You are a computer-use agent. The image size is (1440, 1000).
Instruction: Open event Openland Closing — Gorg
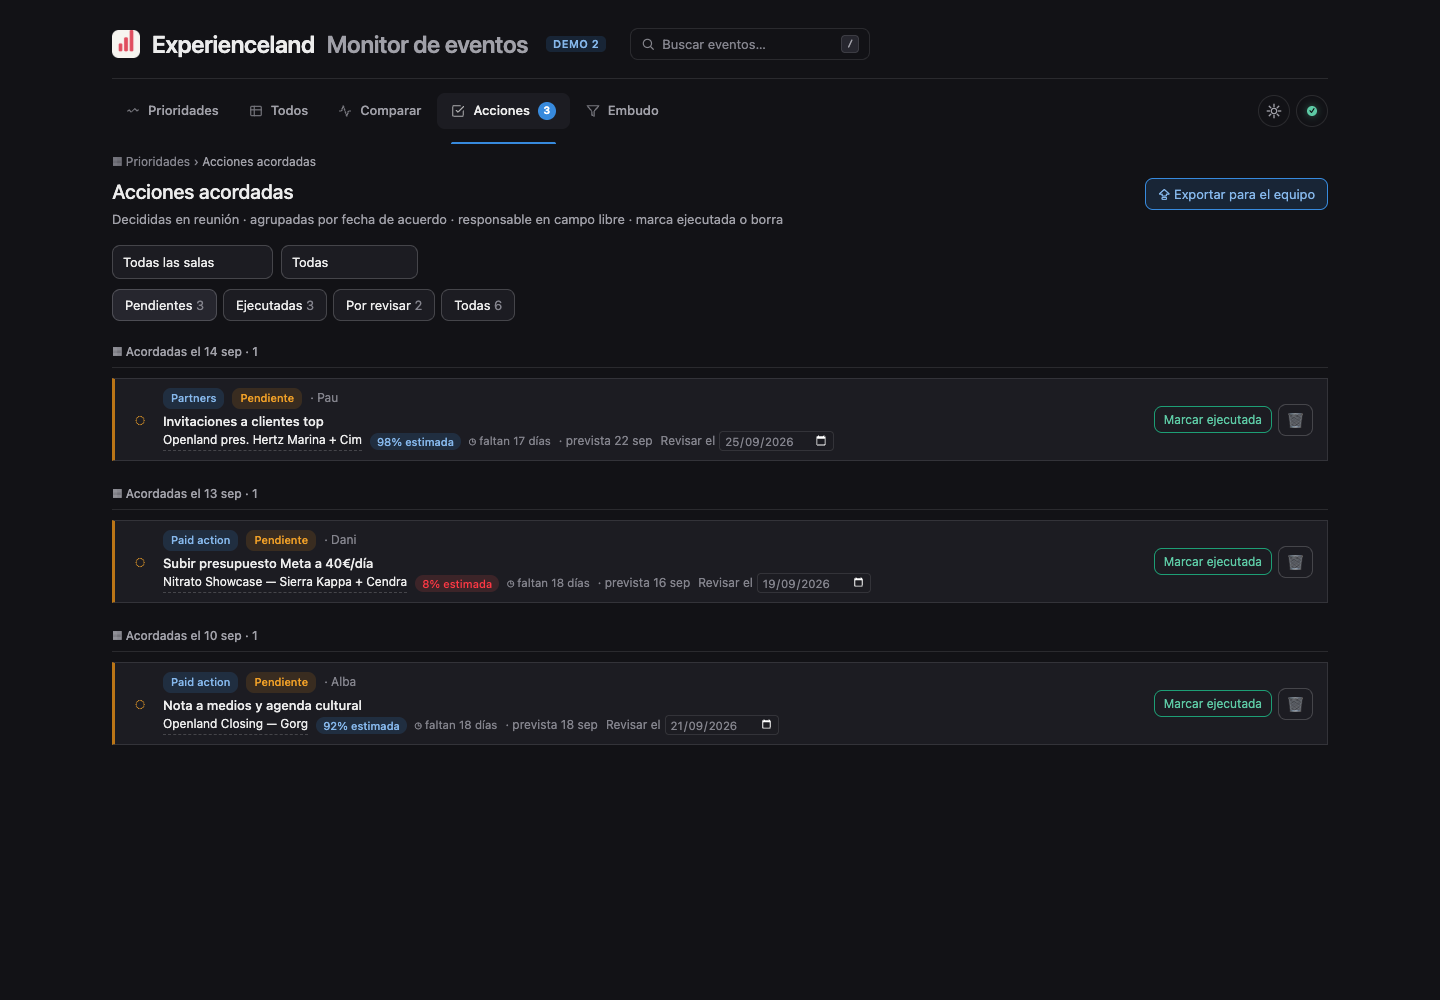click(235, 724)
